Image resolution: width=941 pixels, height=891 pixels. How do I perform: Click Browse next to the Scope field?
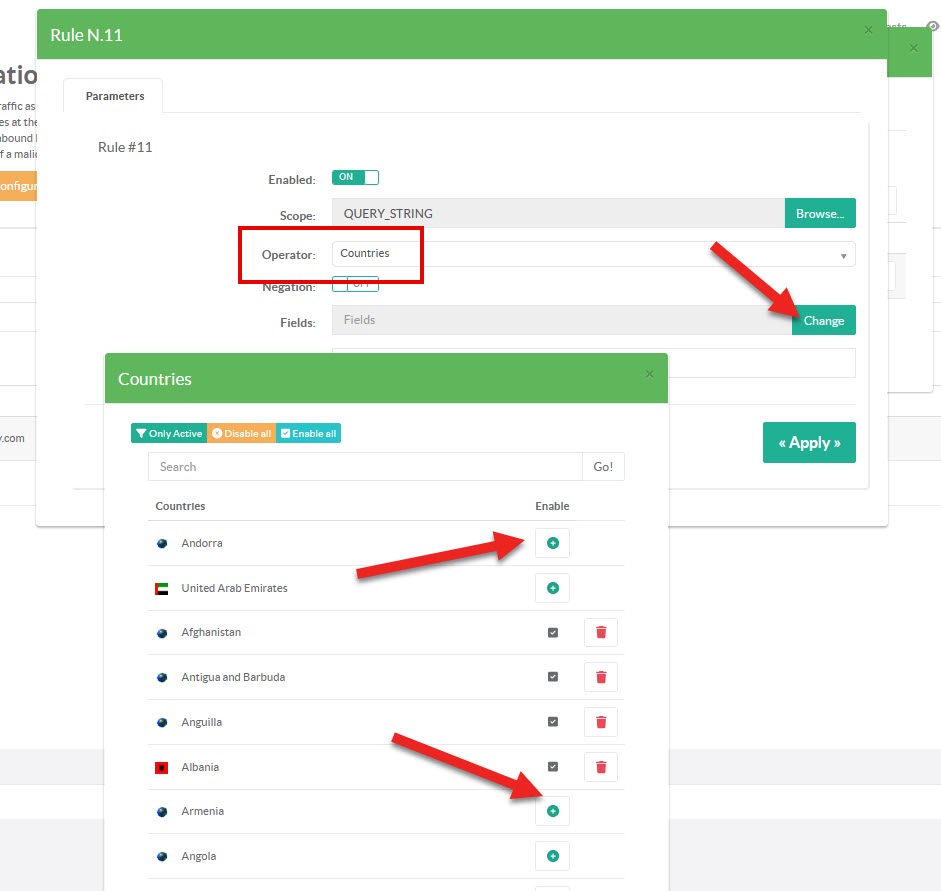(x=819, y=213)
